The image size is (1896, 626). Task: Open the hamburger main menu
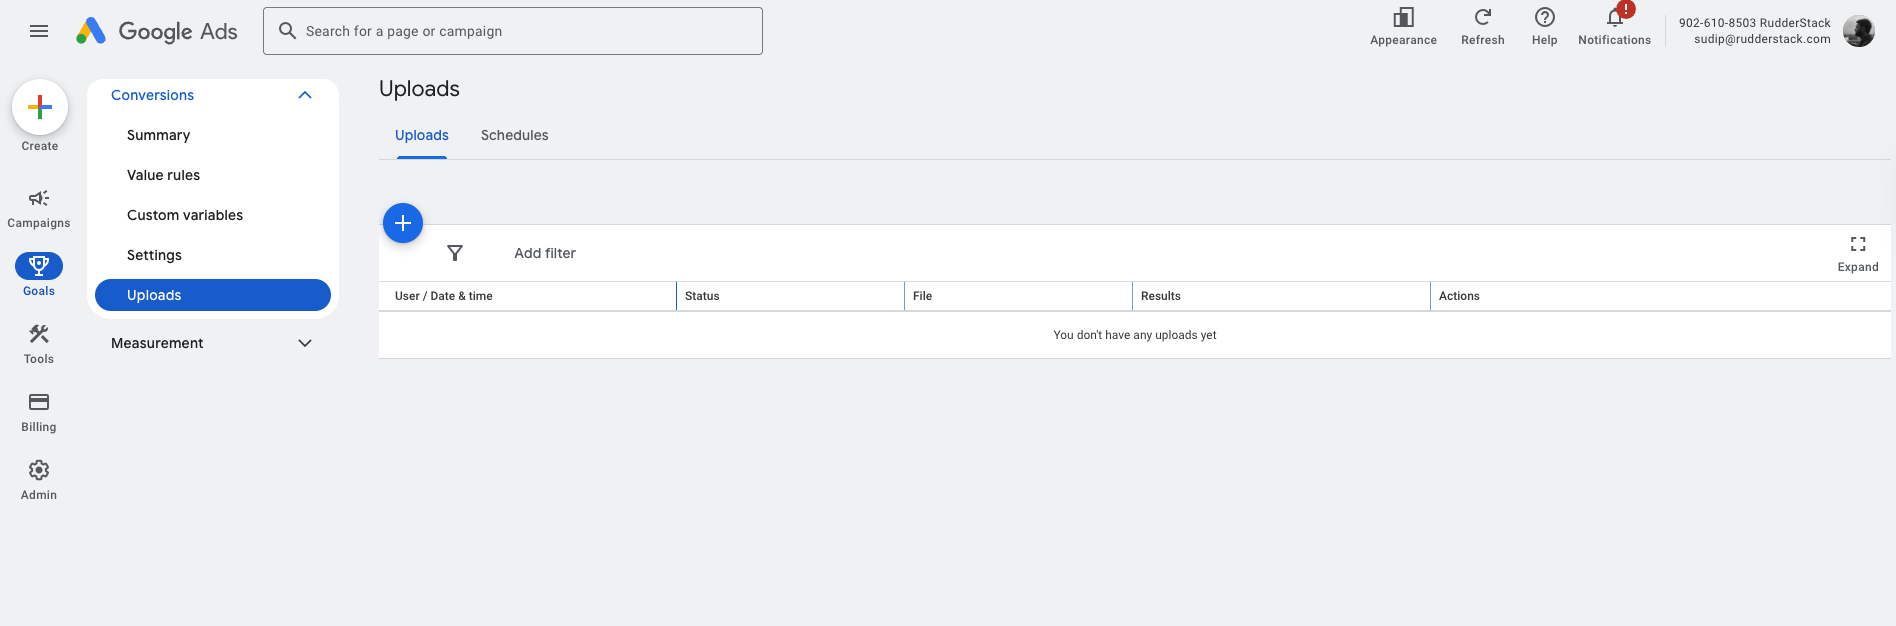coord(39,31)
